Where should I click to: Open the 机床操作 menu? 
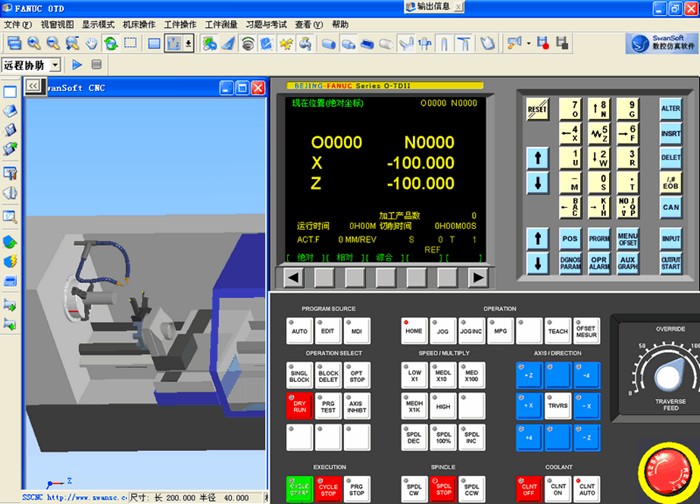(139, 25)
